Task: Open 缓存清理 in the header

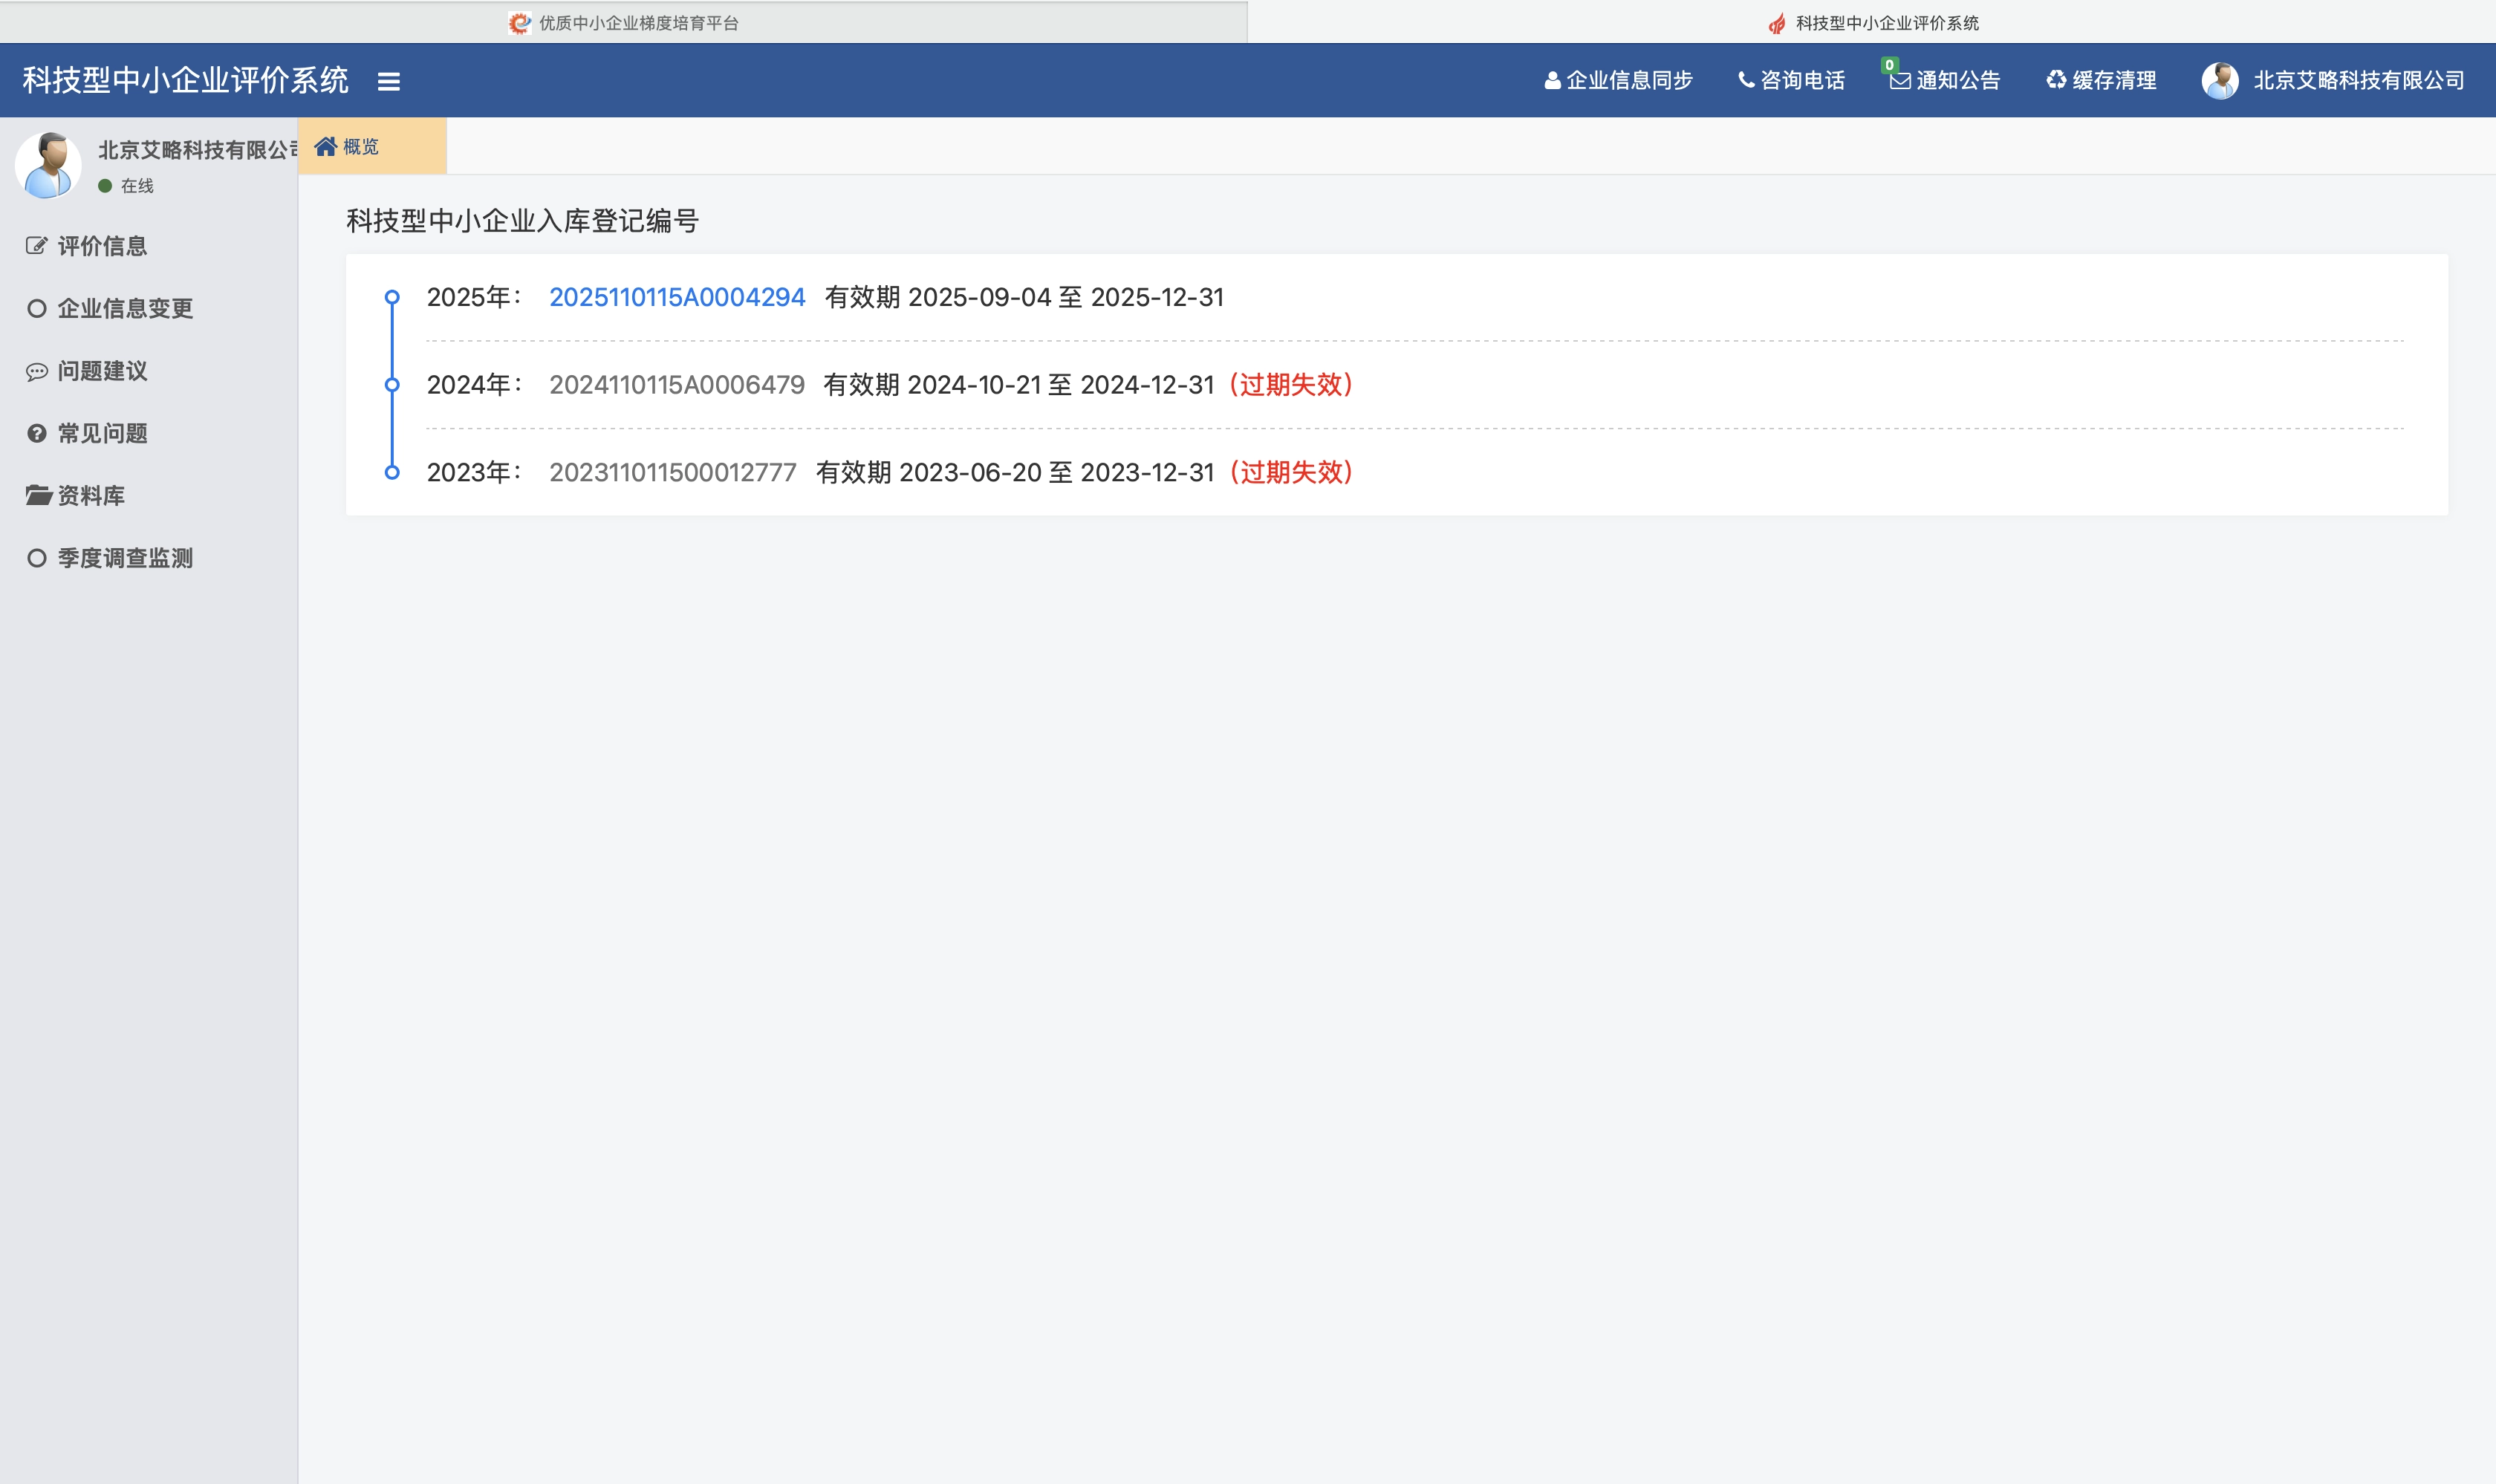Action: coord(2101,80)
